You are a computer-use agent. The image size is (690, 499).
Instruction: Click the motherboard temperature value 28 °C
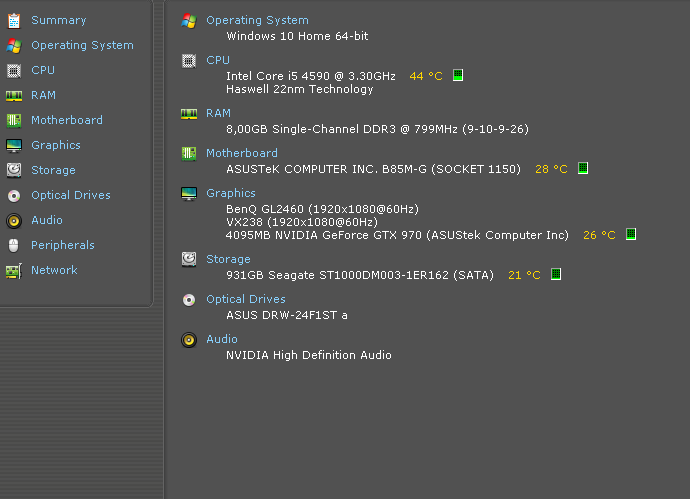(x=551, y=169)
